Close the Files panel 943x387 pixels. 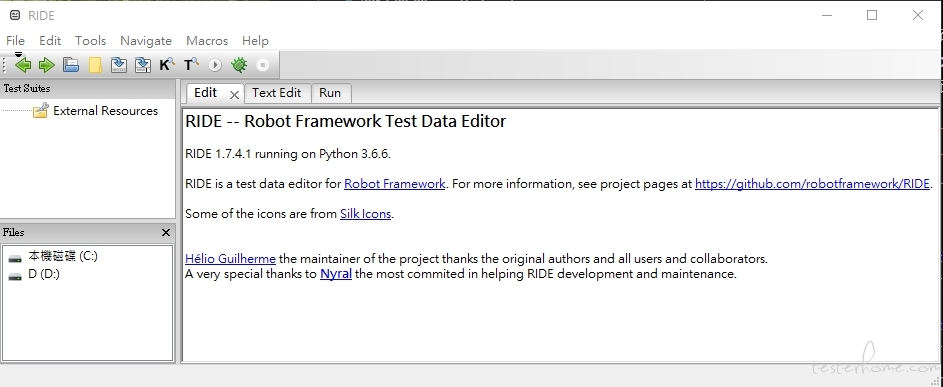pyautogui.click(x=166, y=232)
